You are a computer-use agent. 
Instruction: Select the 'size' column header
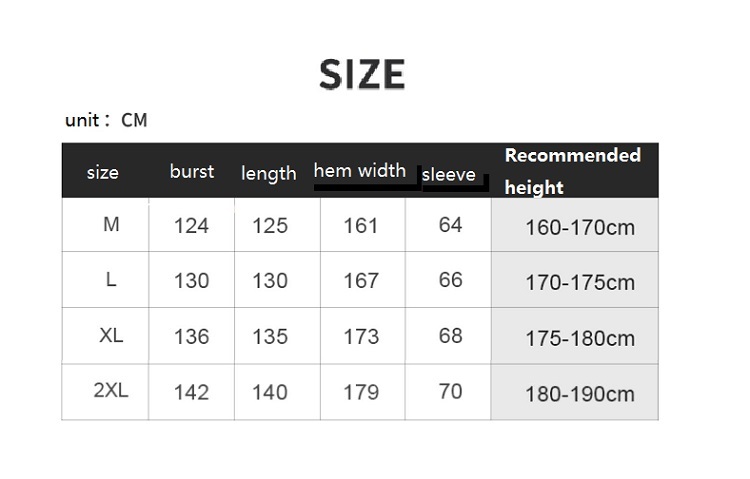103,172
